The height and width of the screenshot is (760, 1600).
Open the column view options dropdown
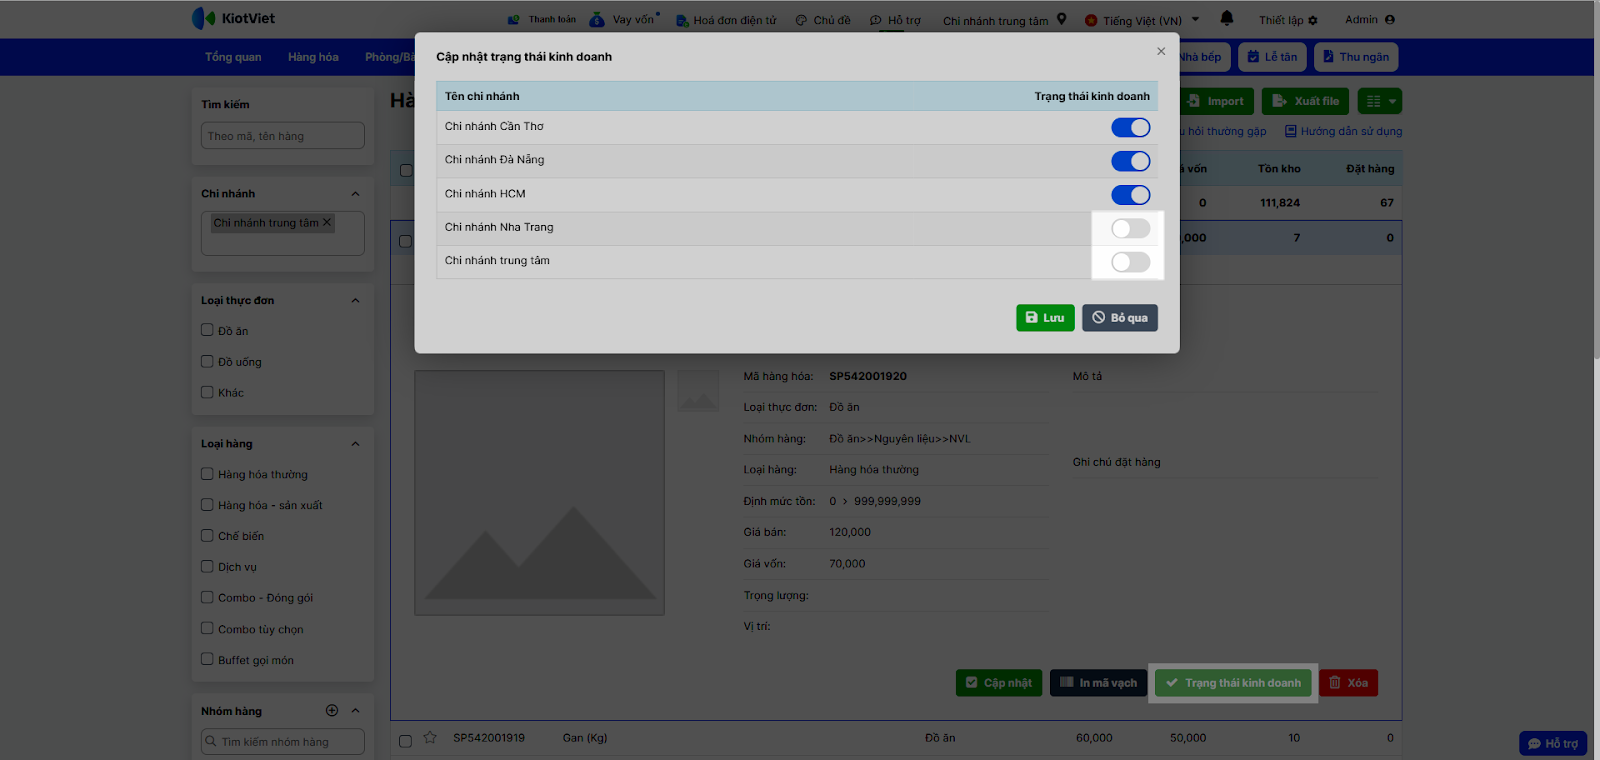point(1380,101)
